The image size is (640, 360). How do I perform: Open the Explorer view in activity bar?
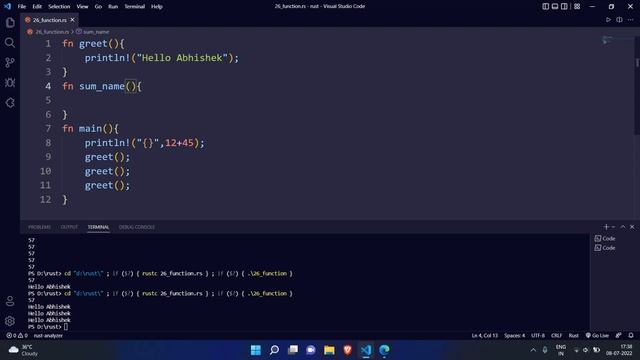click(x=10, y=23)
